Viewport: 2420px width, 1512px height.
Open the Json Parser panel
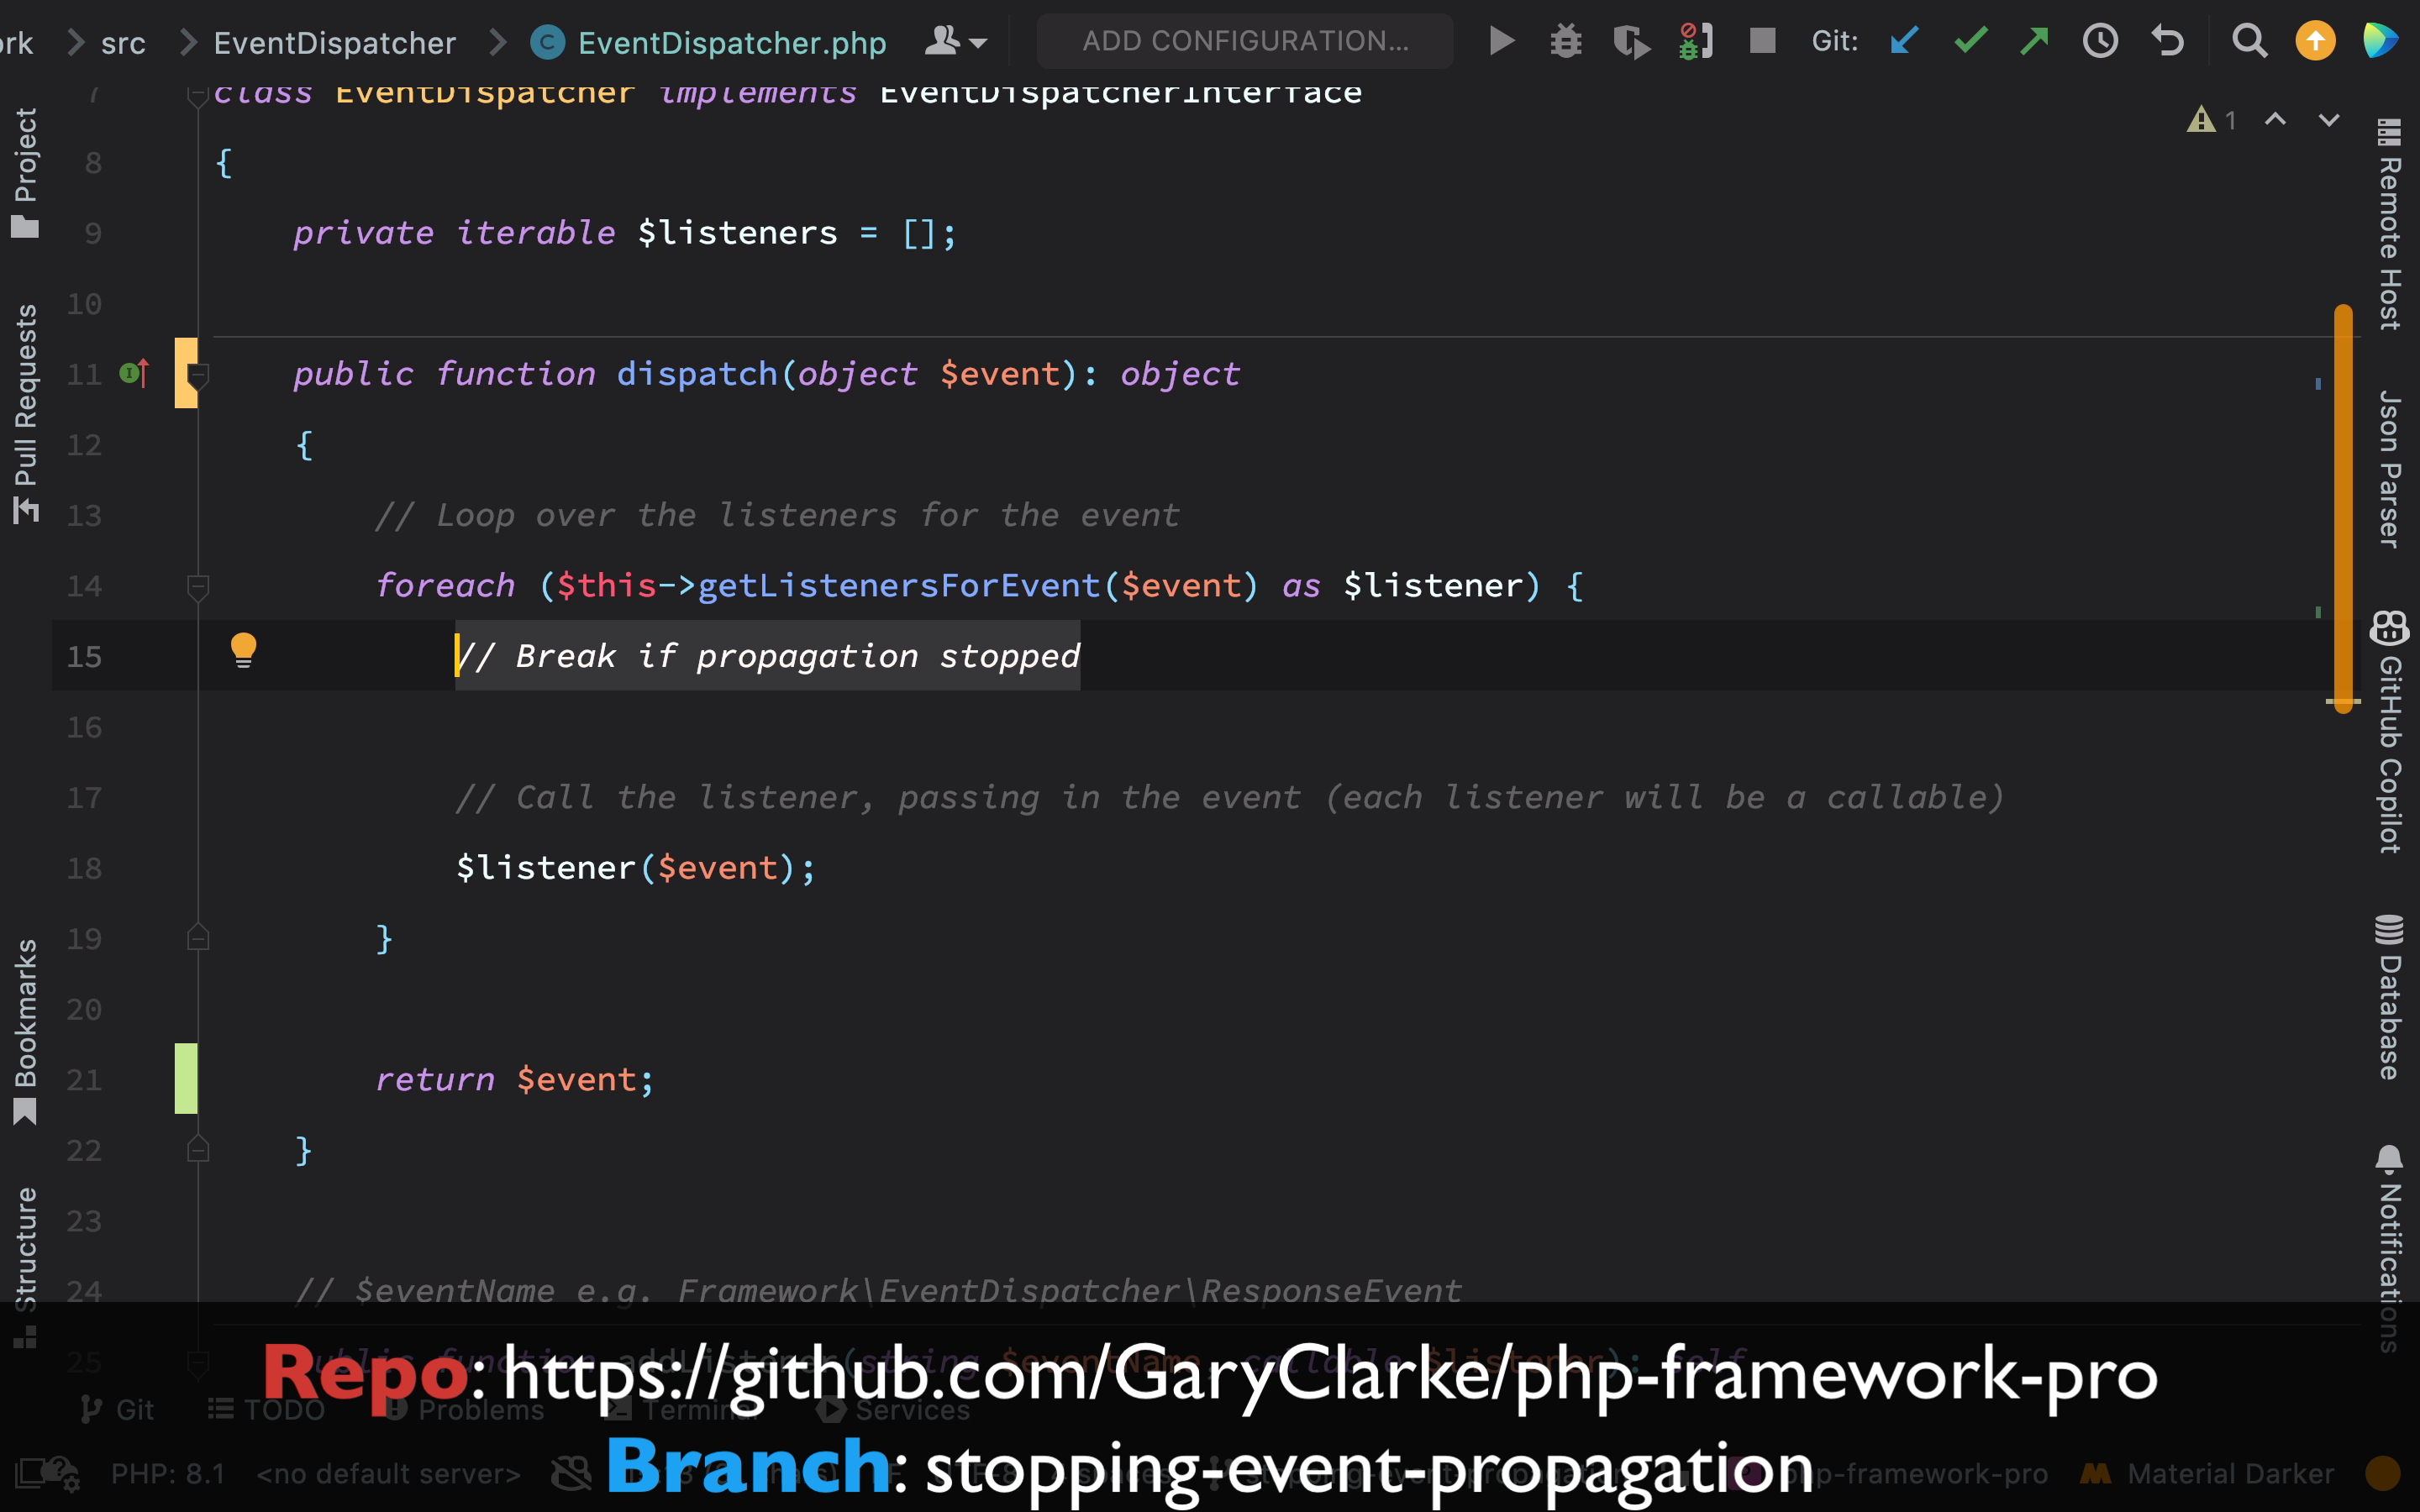pos(2389,469)
